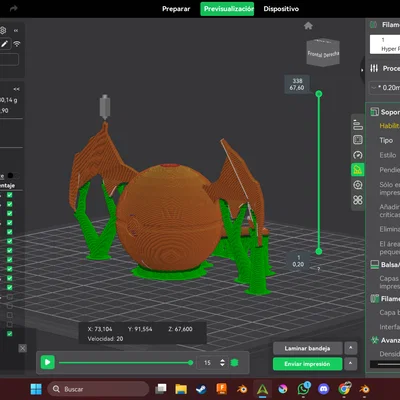The width and height of the screenshot is (400, 400).
Task: Open Discord from the taskbar
Action: [x=323, y=389]
